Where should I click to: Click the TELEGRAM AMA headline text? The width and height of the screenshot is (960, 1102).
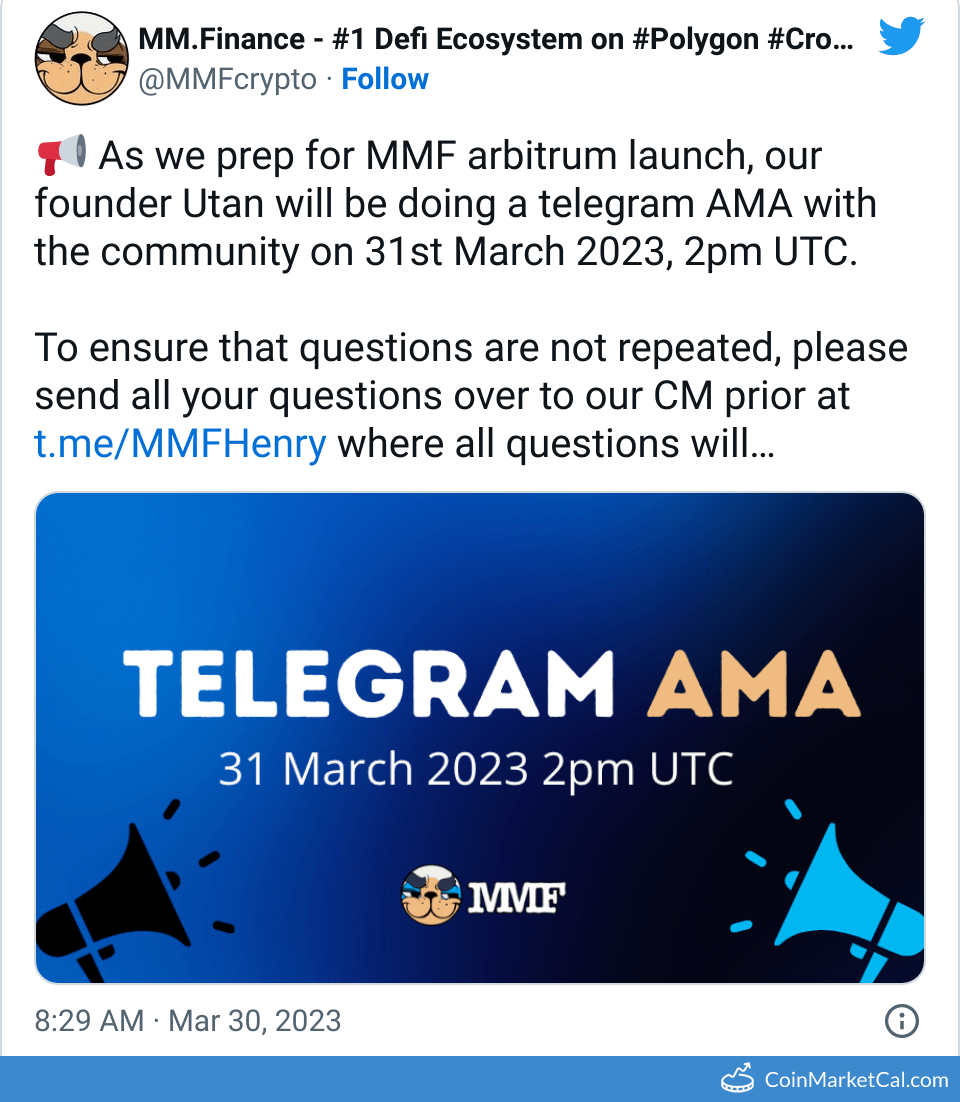click(491, 683)
